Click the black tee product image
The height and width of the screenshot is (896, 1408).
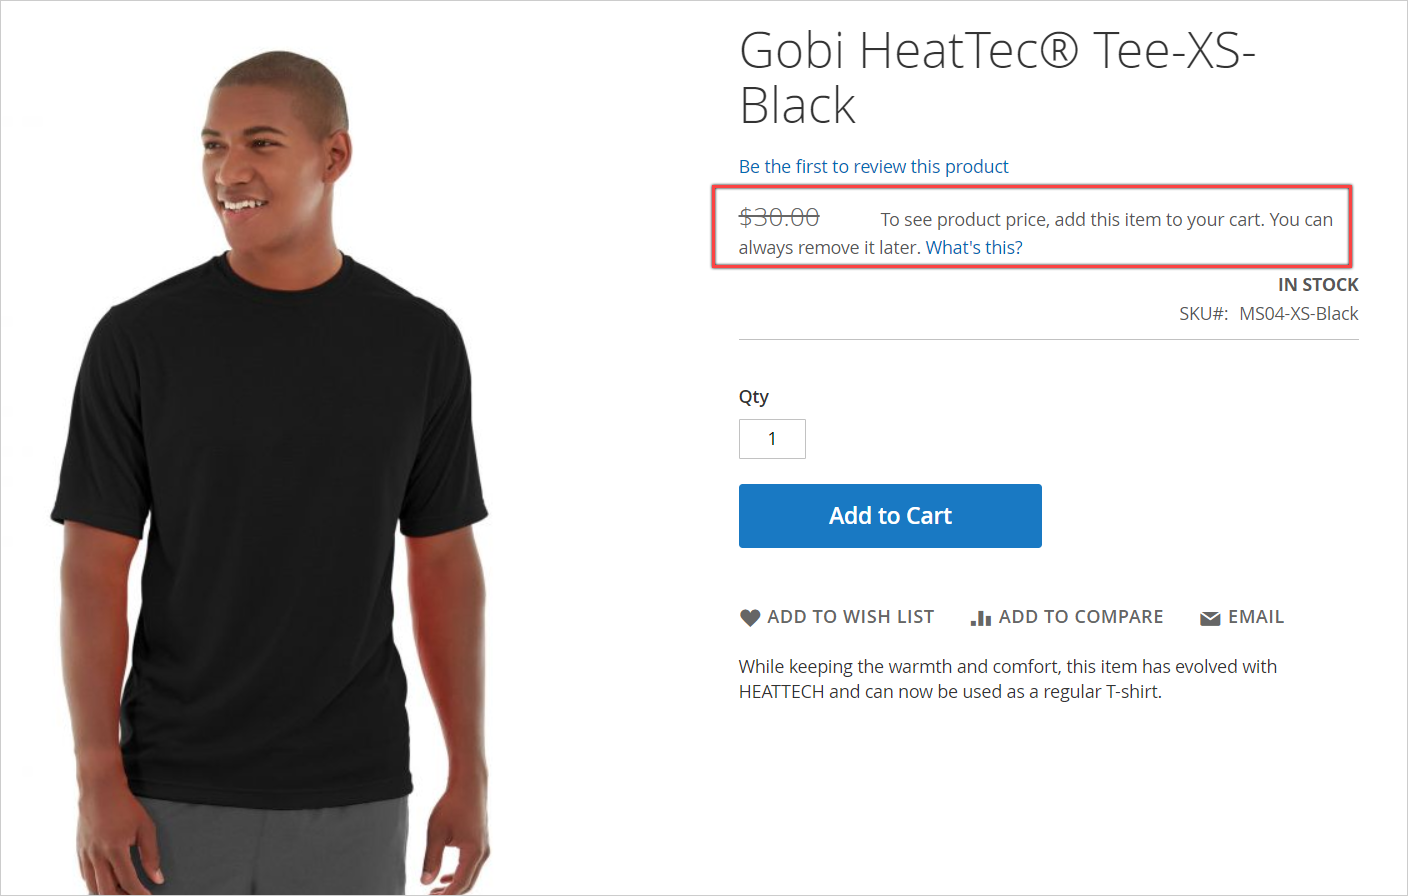click(x=270, y=520)
